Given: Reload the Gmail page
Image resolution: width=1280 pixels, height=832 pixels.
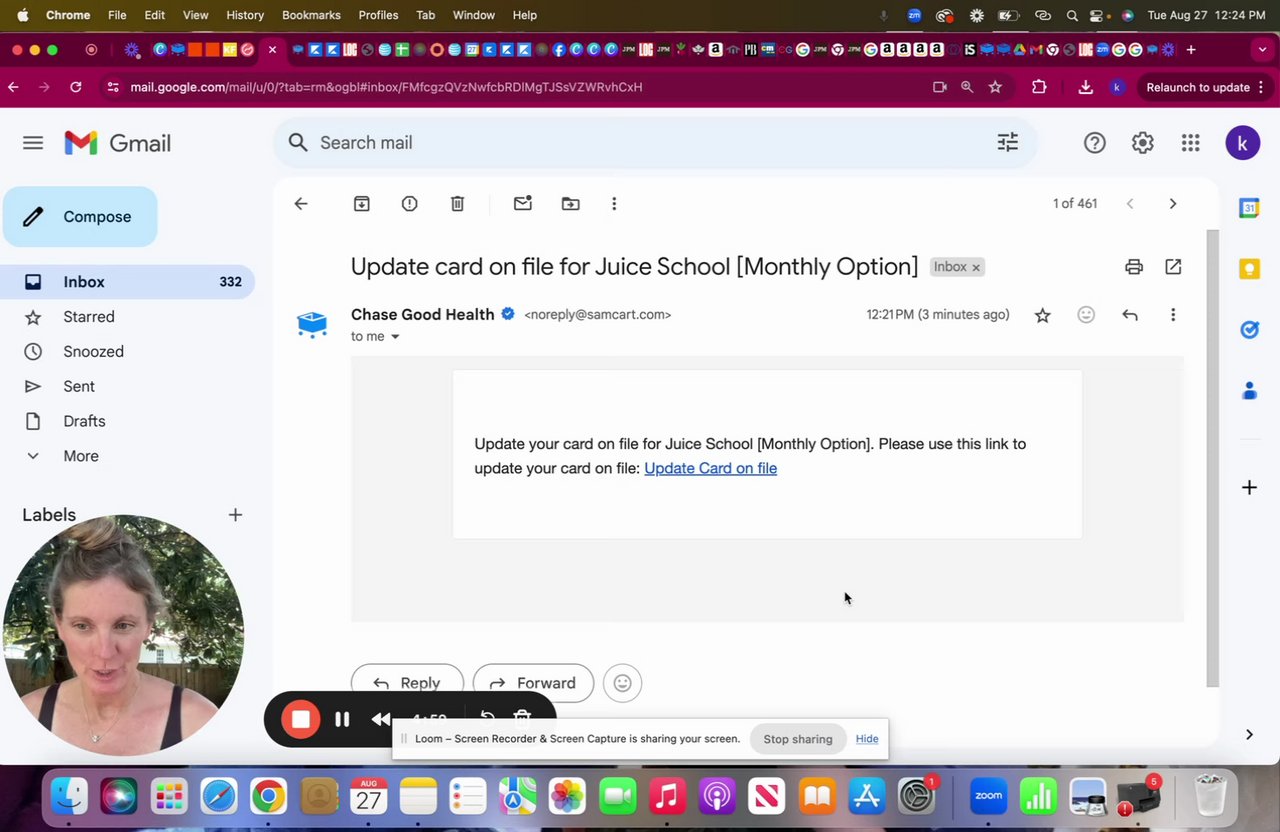Looking at the screenshot, I should [x=75, y=87].
